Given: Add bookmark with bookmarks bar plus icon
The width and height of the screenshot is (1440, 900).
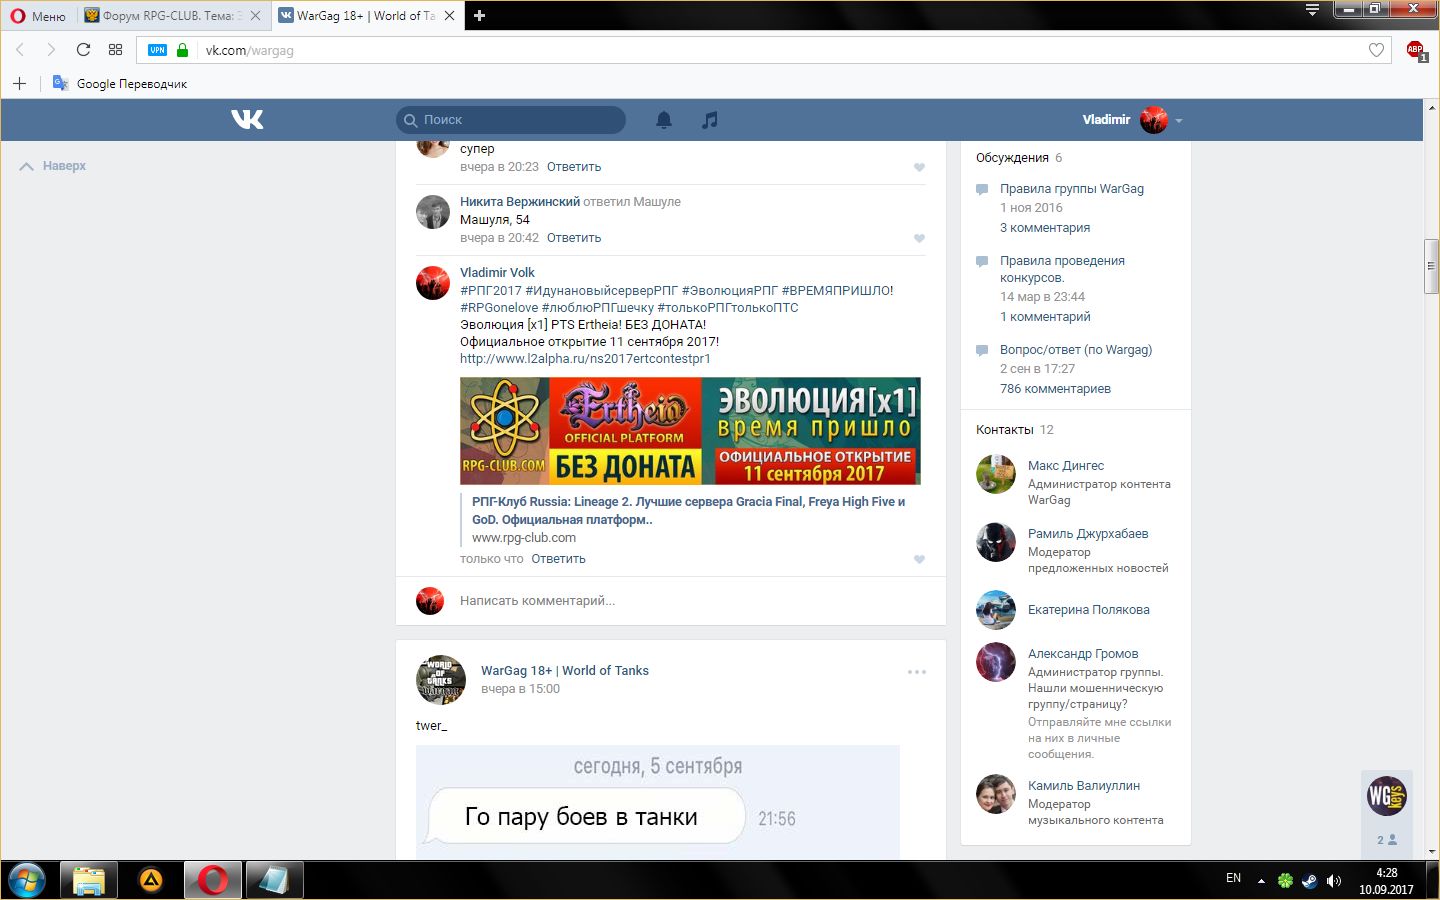Looking at the screenshot, I should pyautogui.click(x=19, y=83).
